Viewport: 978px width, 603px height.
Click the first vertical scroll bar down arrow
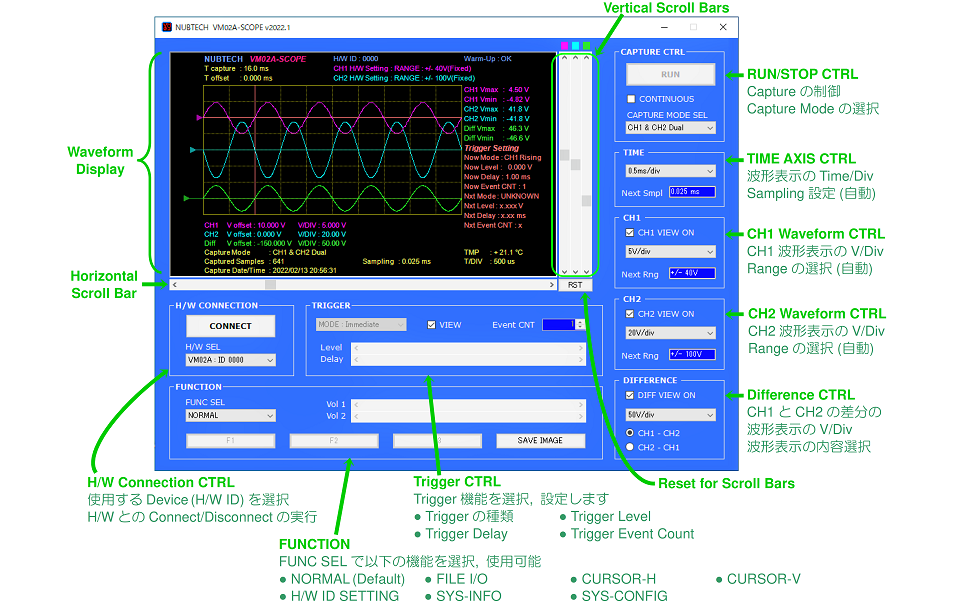click(564, 272)
